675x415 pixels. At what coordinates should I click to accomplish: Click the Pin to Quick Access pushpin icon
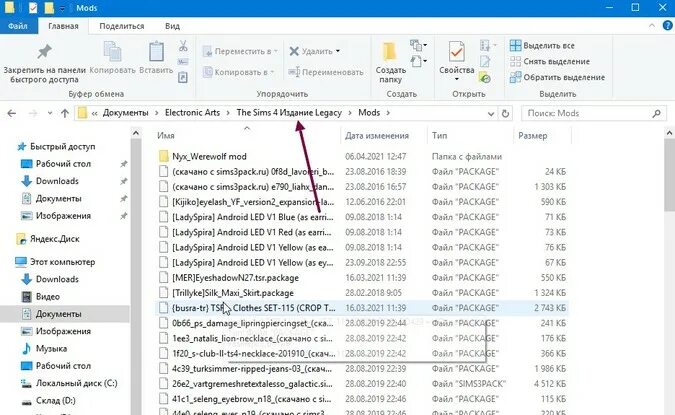coord(44,52)
